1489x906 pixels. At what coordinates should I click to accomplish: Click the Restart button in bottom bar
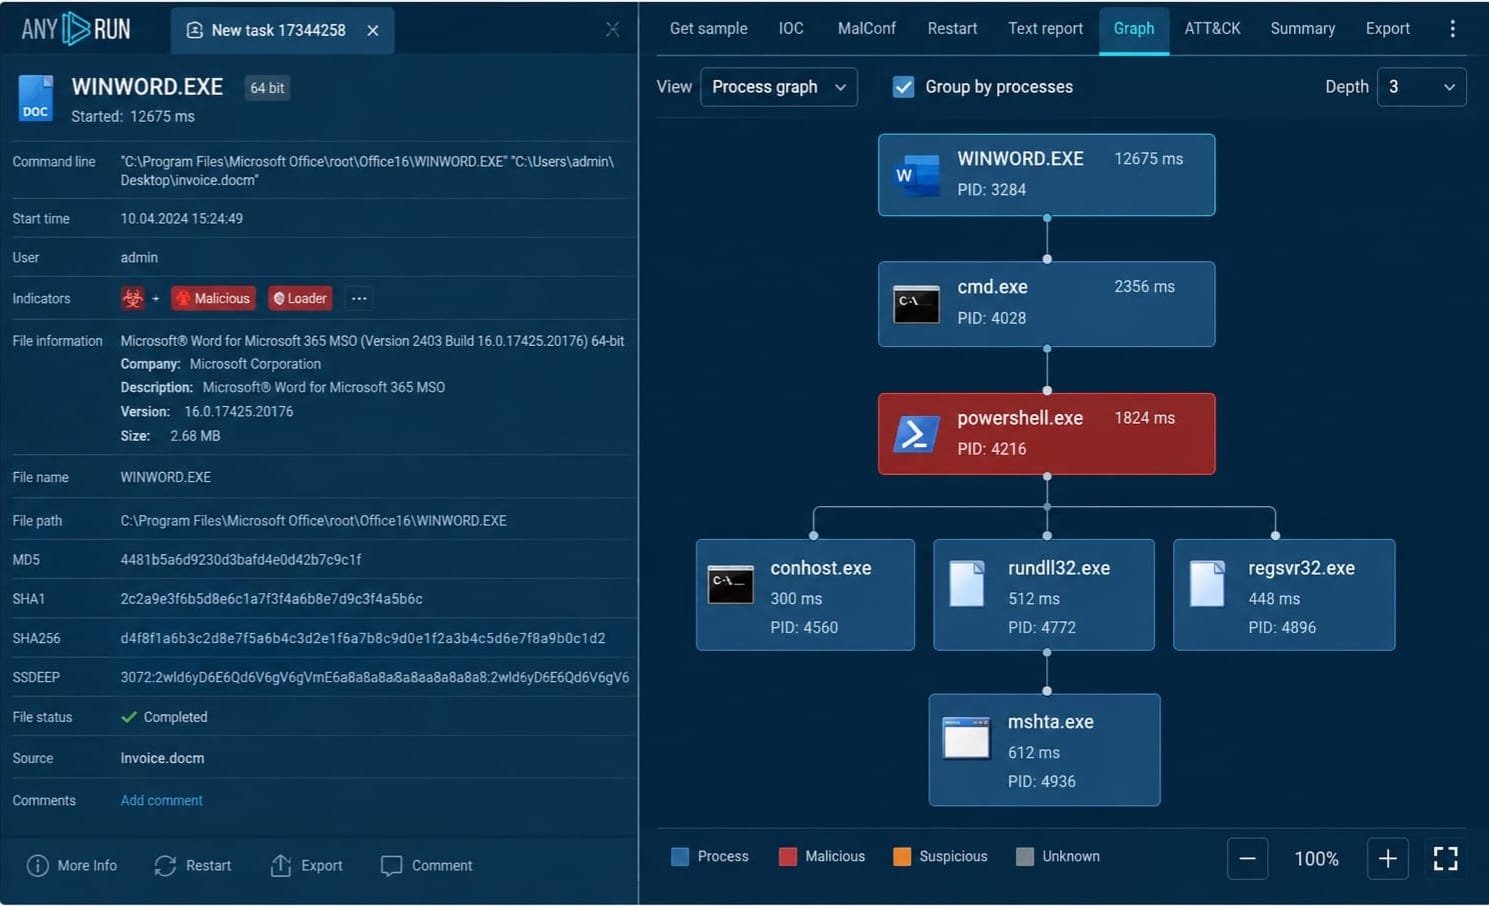click(x=193, y=865)
